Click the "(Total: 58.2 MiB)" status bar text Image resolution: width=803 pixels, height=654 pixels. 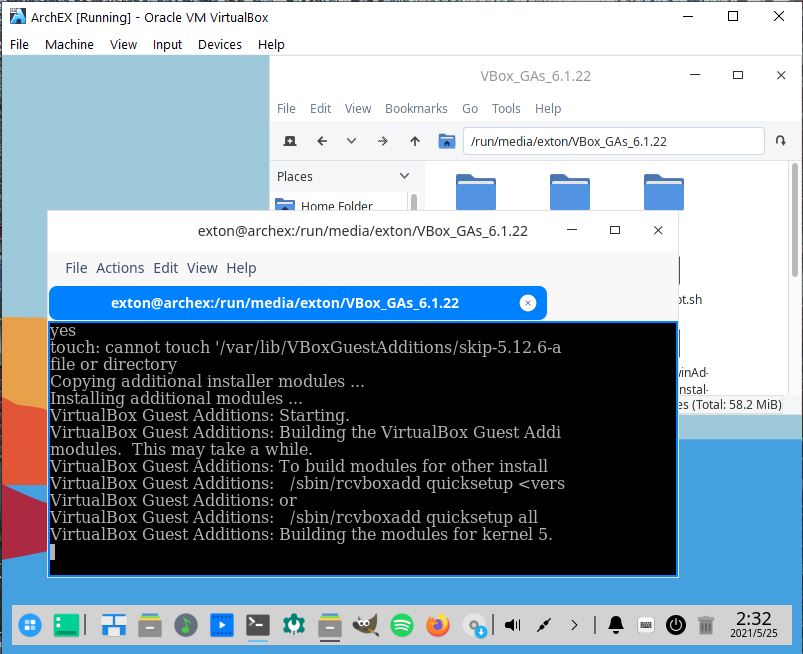tap(737, 405)
